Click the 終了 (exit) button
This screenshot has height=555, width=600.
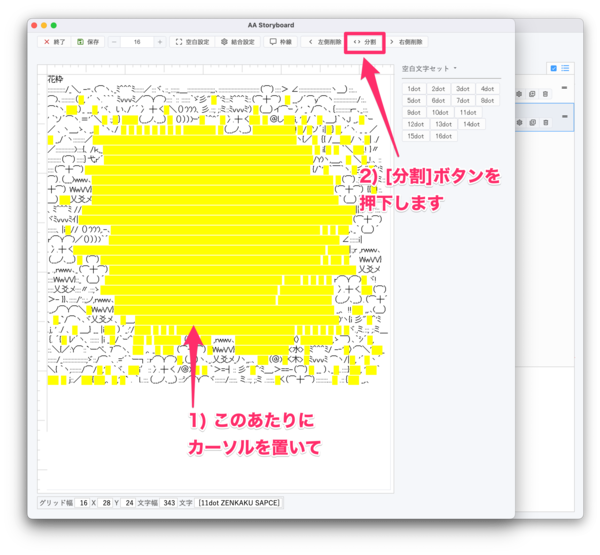tap(54, 42)
